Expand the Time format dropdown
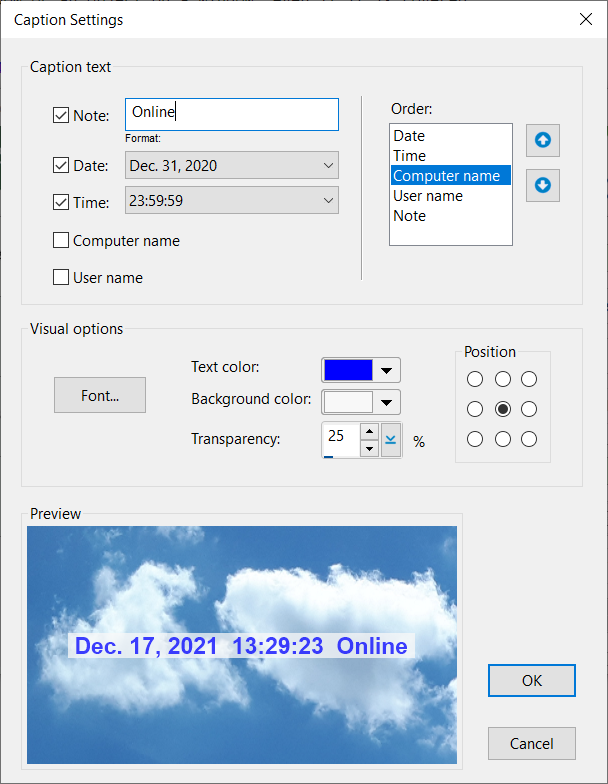 tap(329, 201)
